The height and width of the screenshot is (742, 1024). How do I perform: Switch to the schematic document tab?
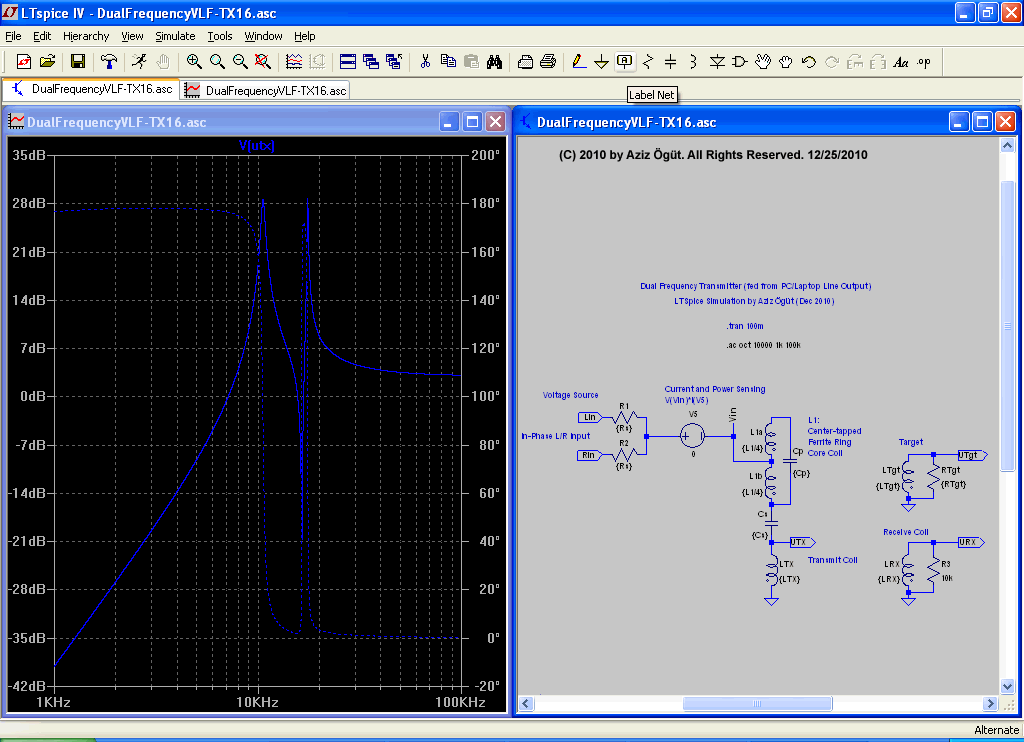coord(92,89)
